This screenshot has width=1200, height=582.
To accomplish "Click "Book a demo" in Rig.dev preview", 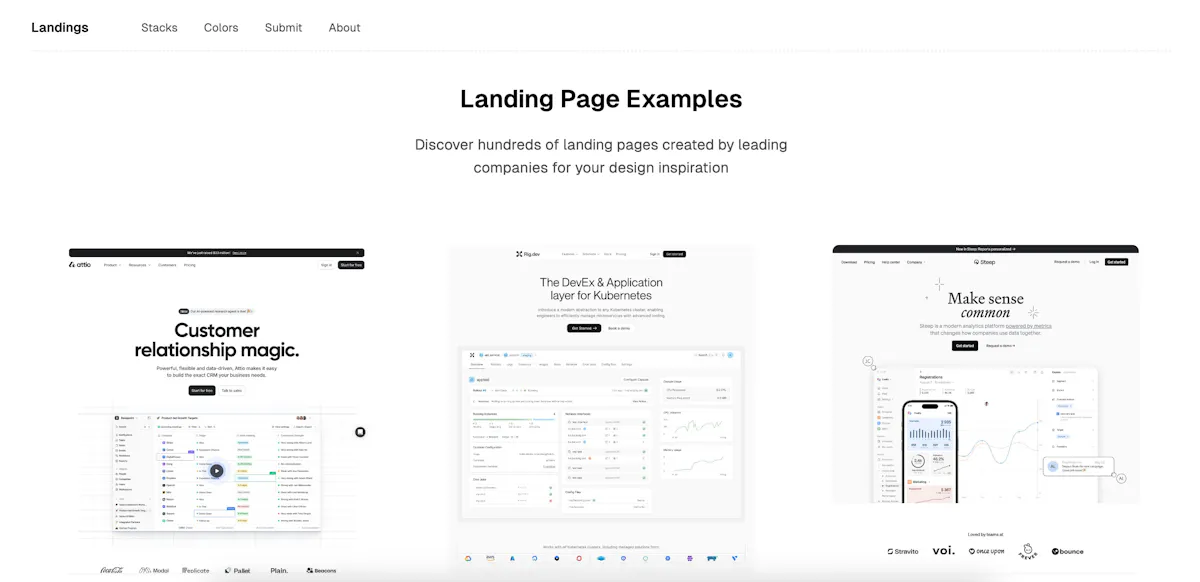I will [x=620, y=328].
